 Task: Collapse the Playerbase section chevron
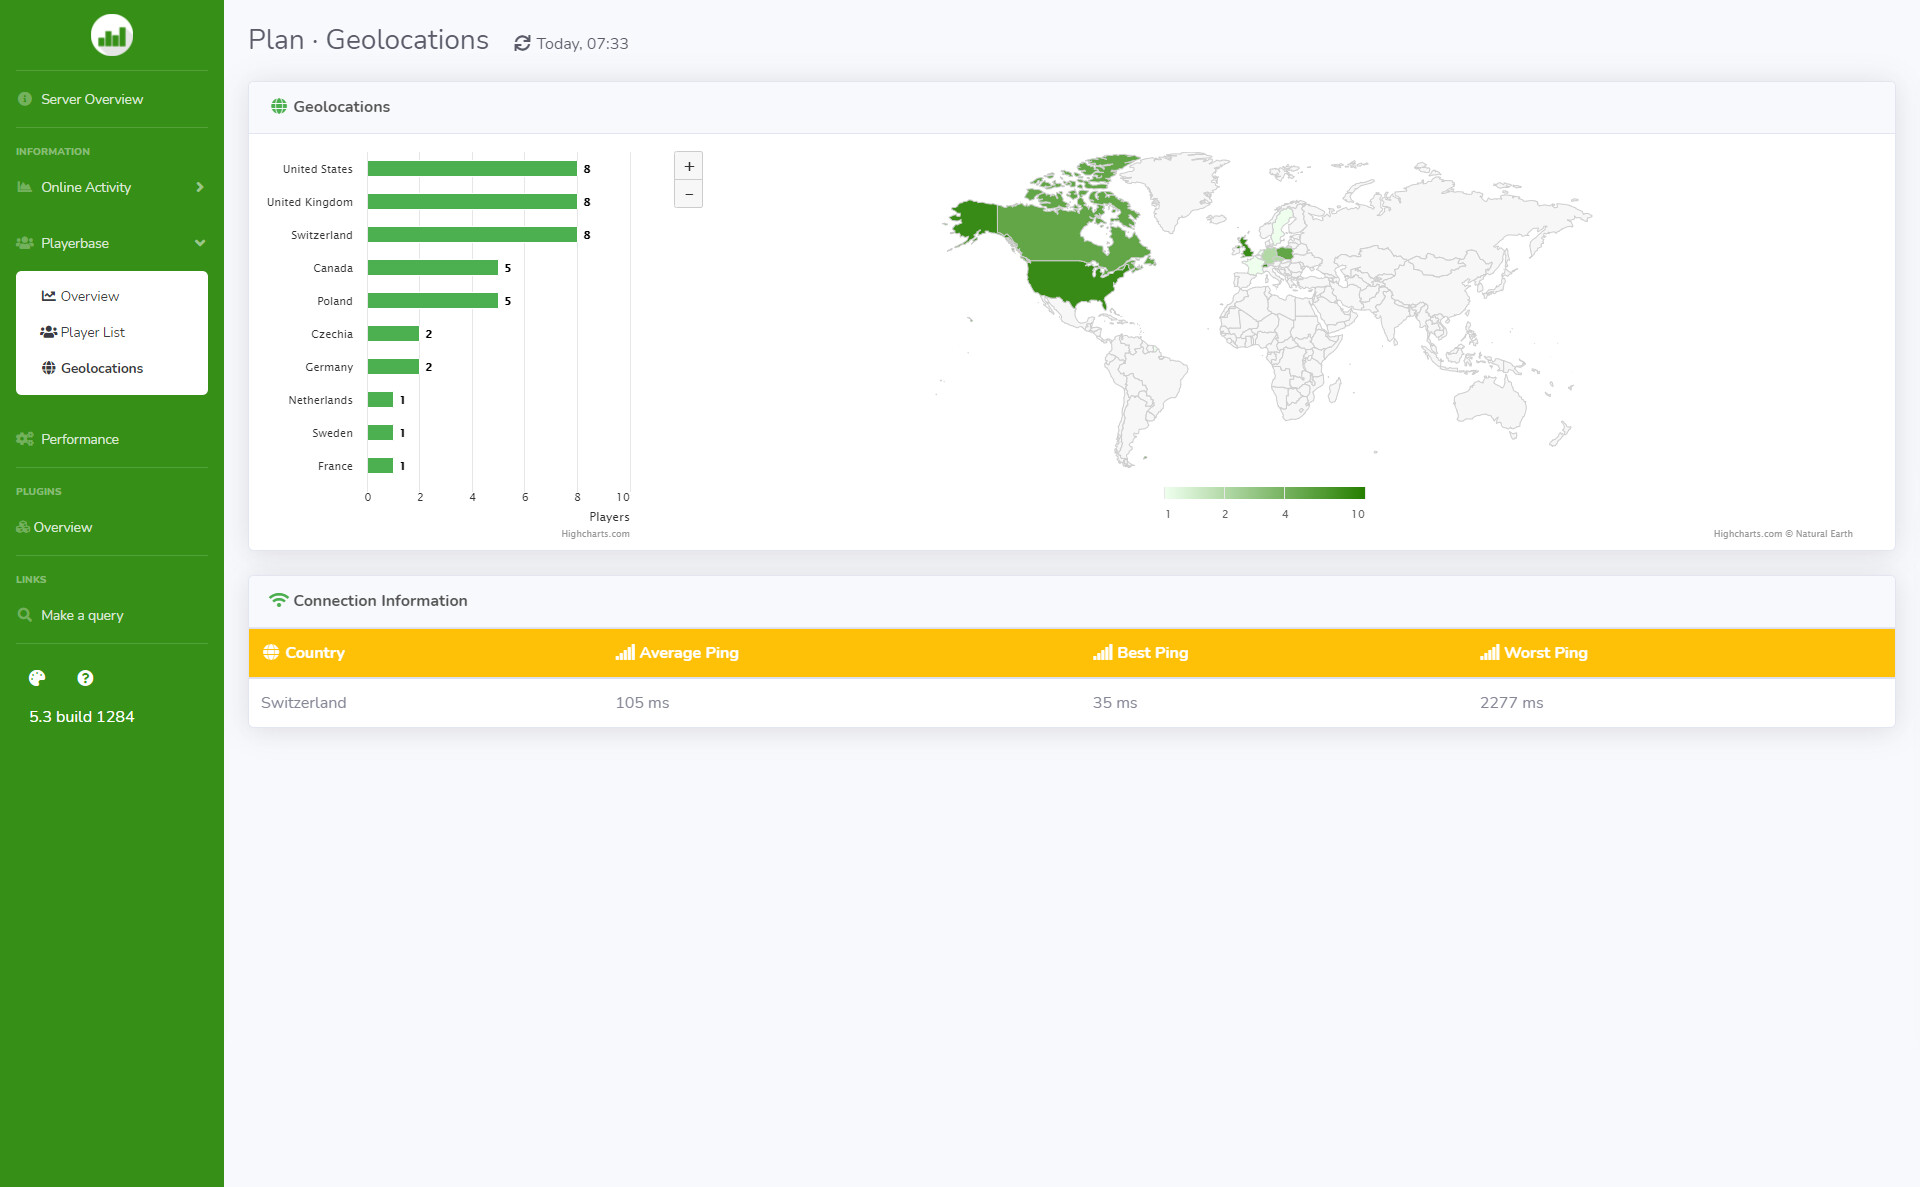click(200, 243)
